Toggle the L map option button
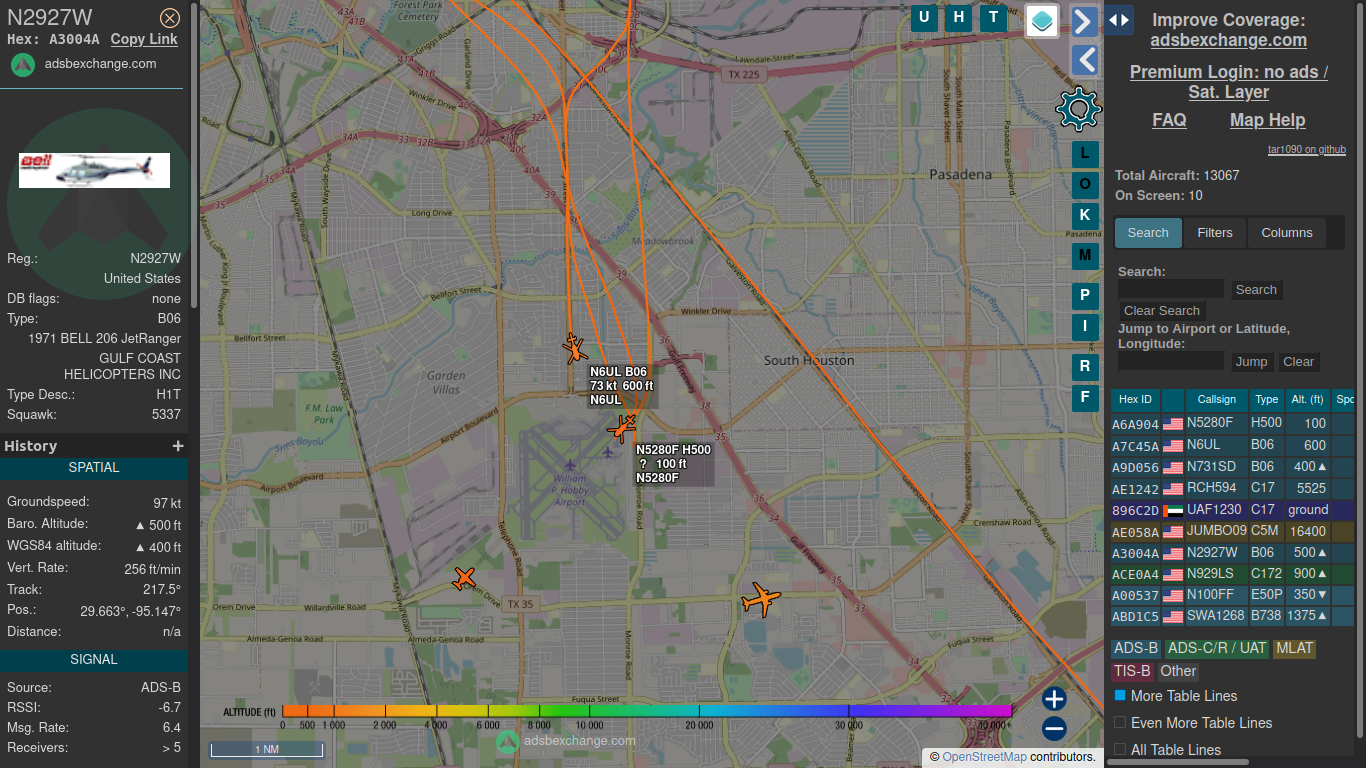Screen dimensions: 1366x768 coord(1085,154)
